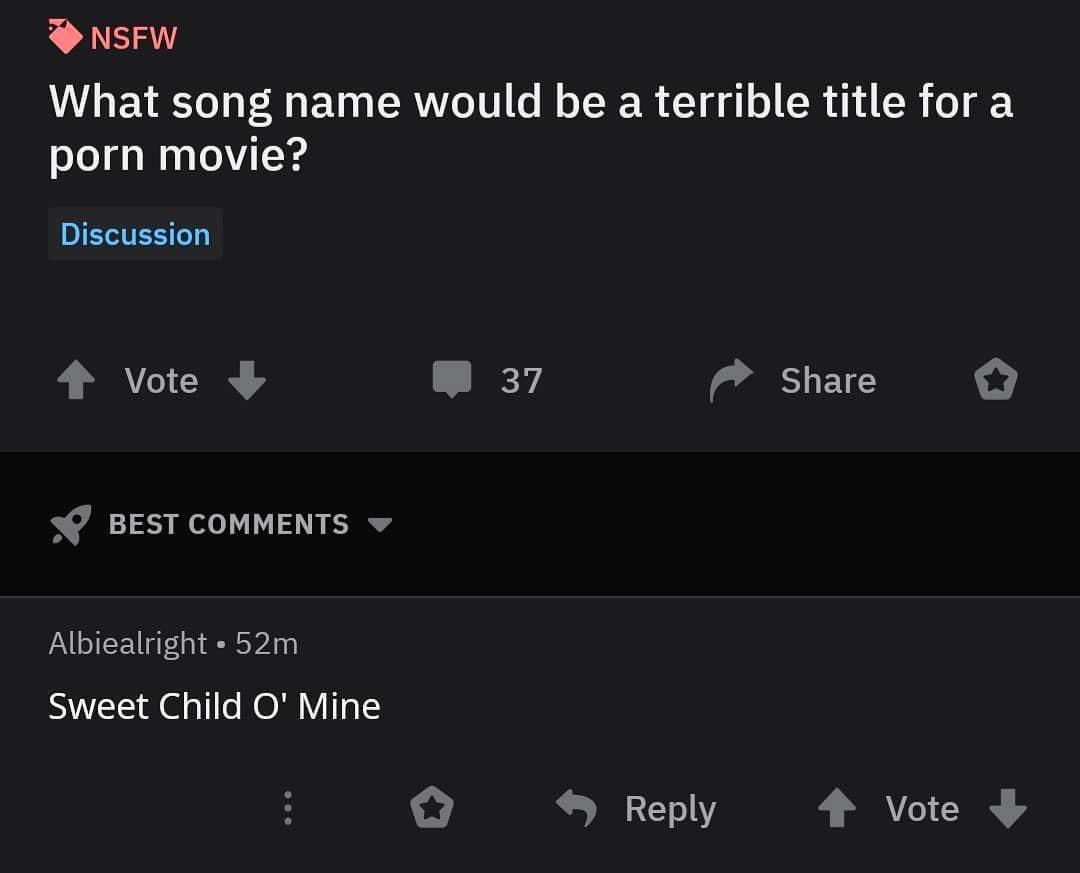
Task: Downvote the post
Action: click(x=247, y=380)
